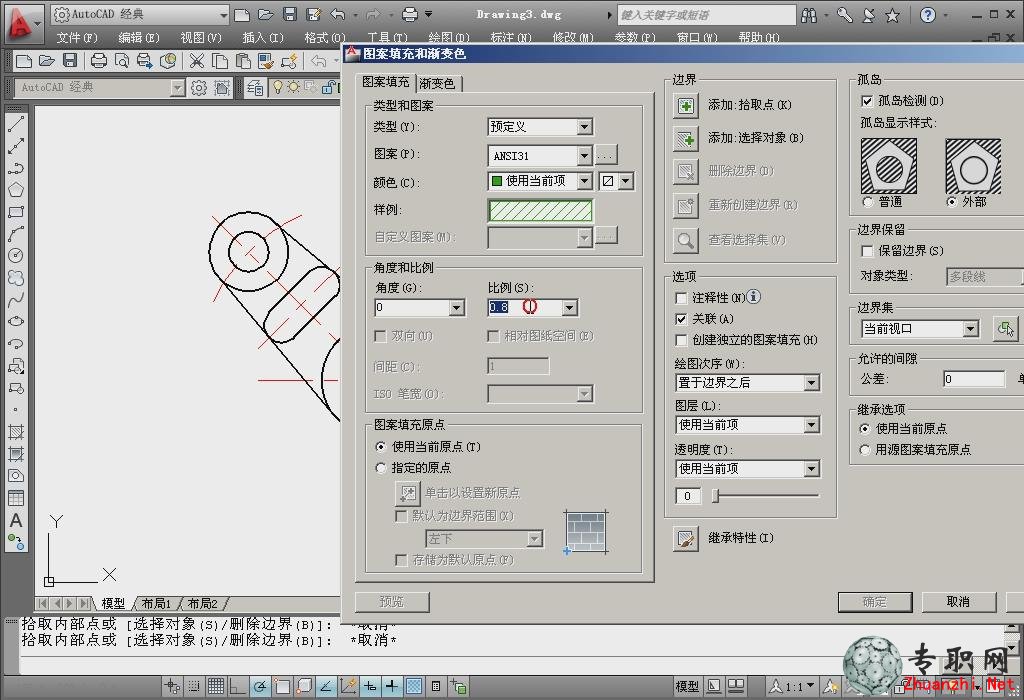Select the Spline drawing tool

pos(16,300)
